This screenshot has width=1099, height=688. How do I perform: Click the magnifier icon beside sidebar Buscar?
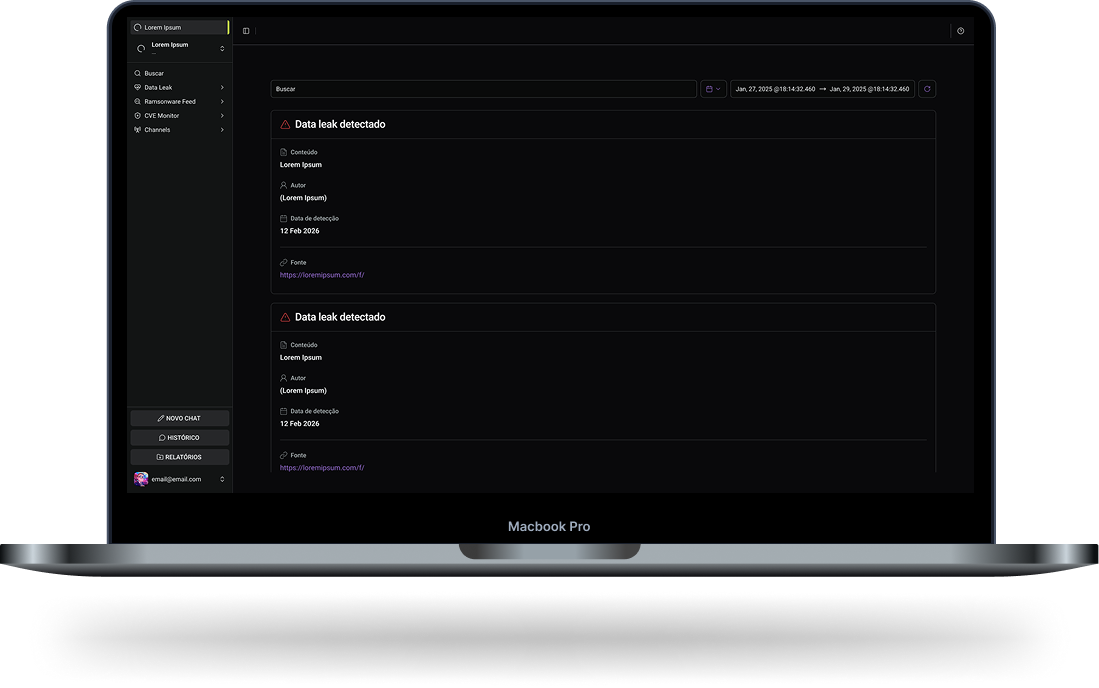point(137,73)
